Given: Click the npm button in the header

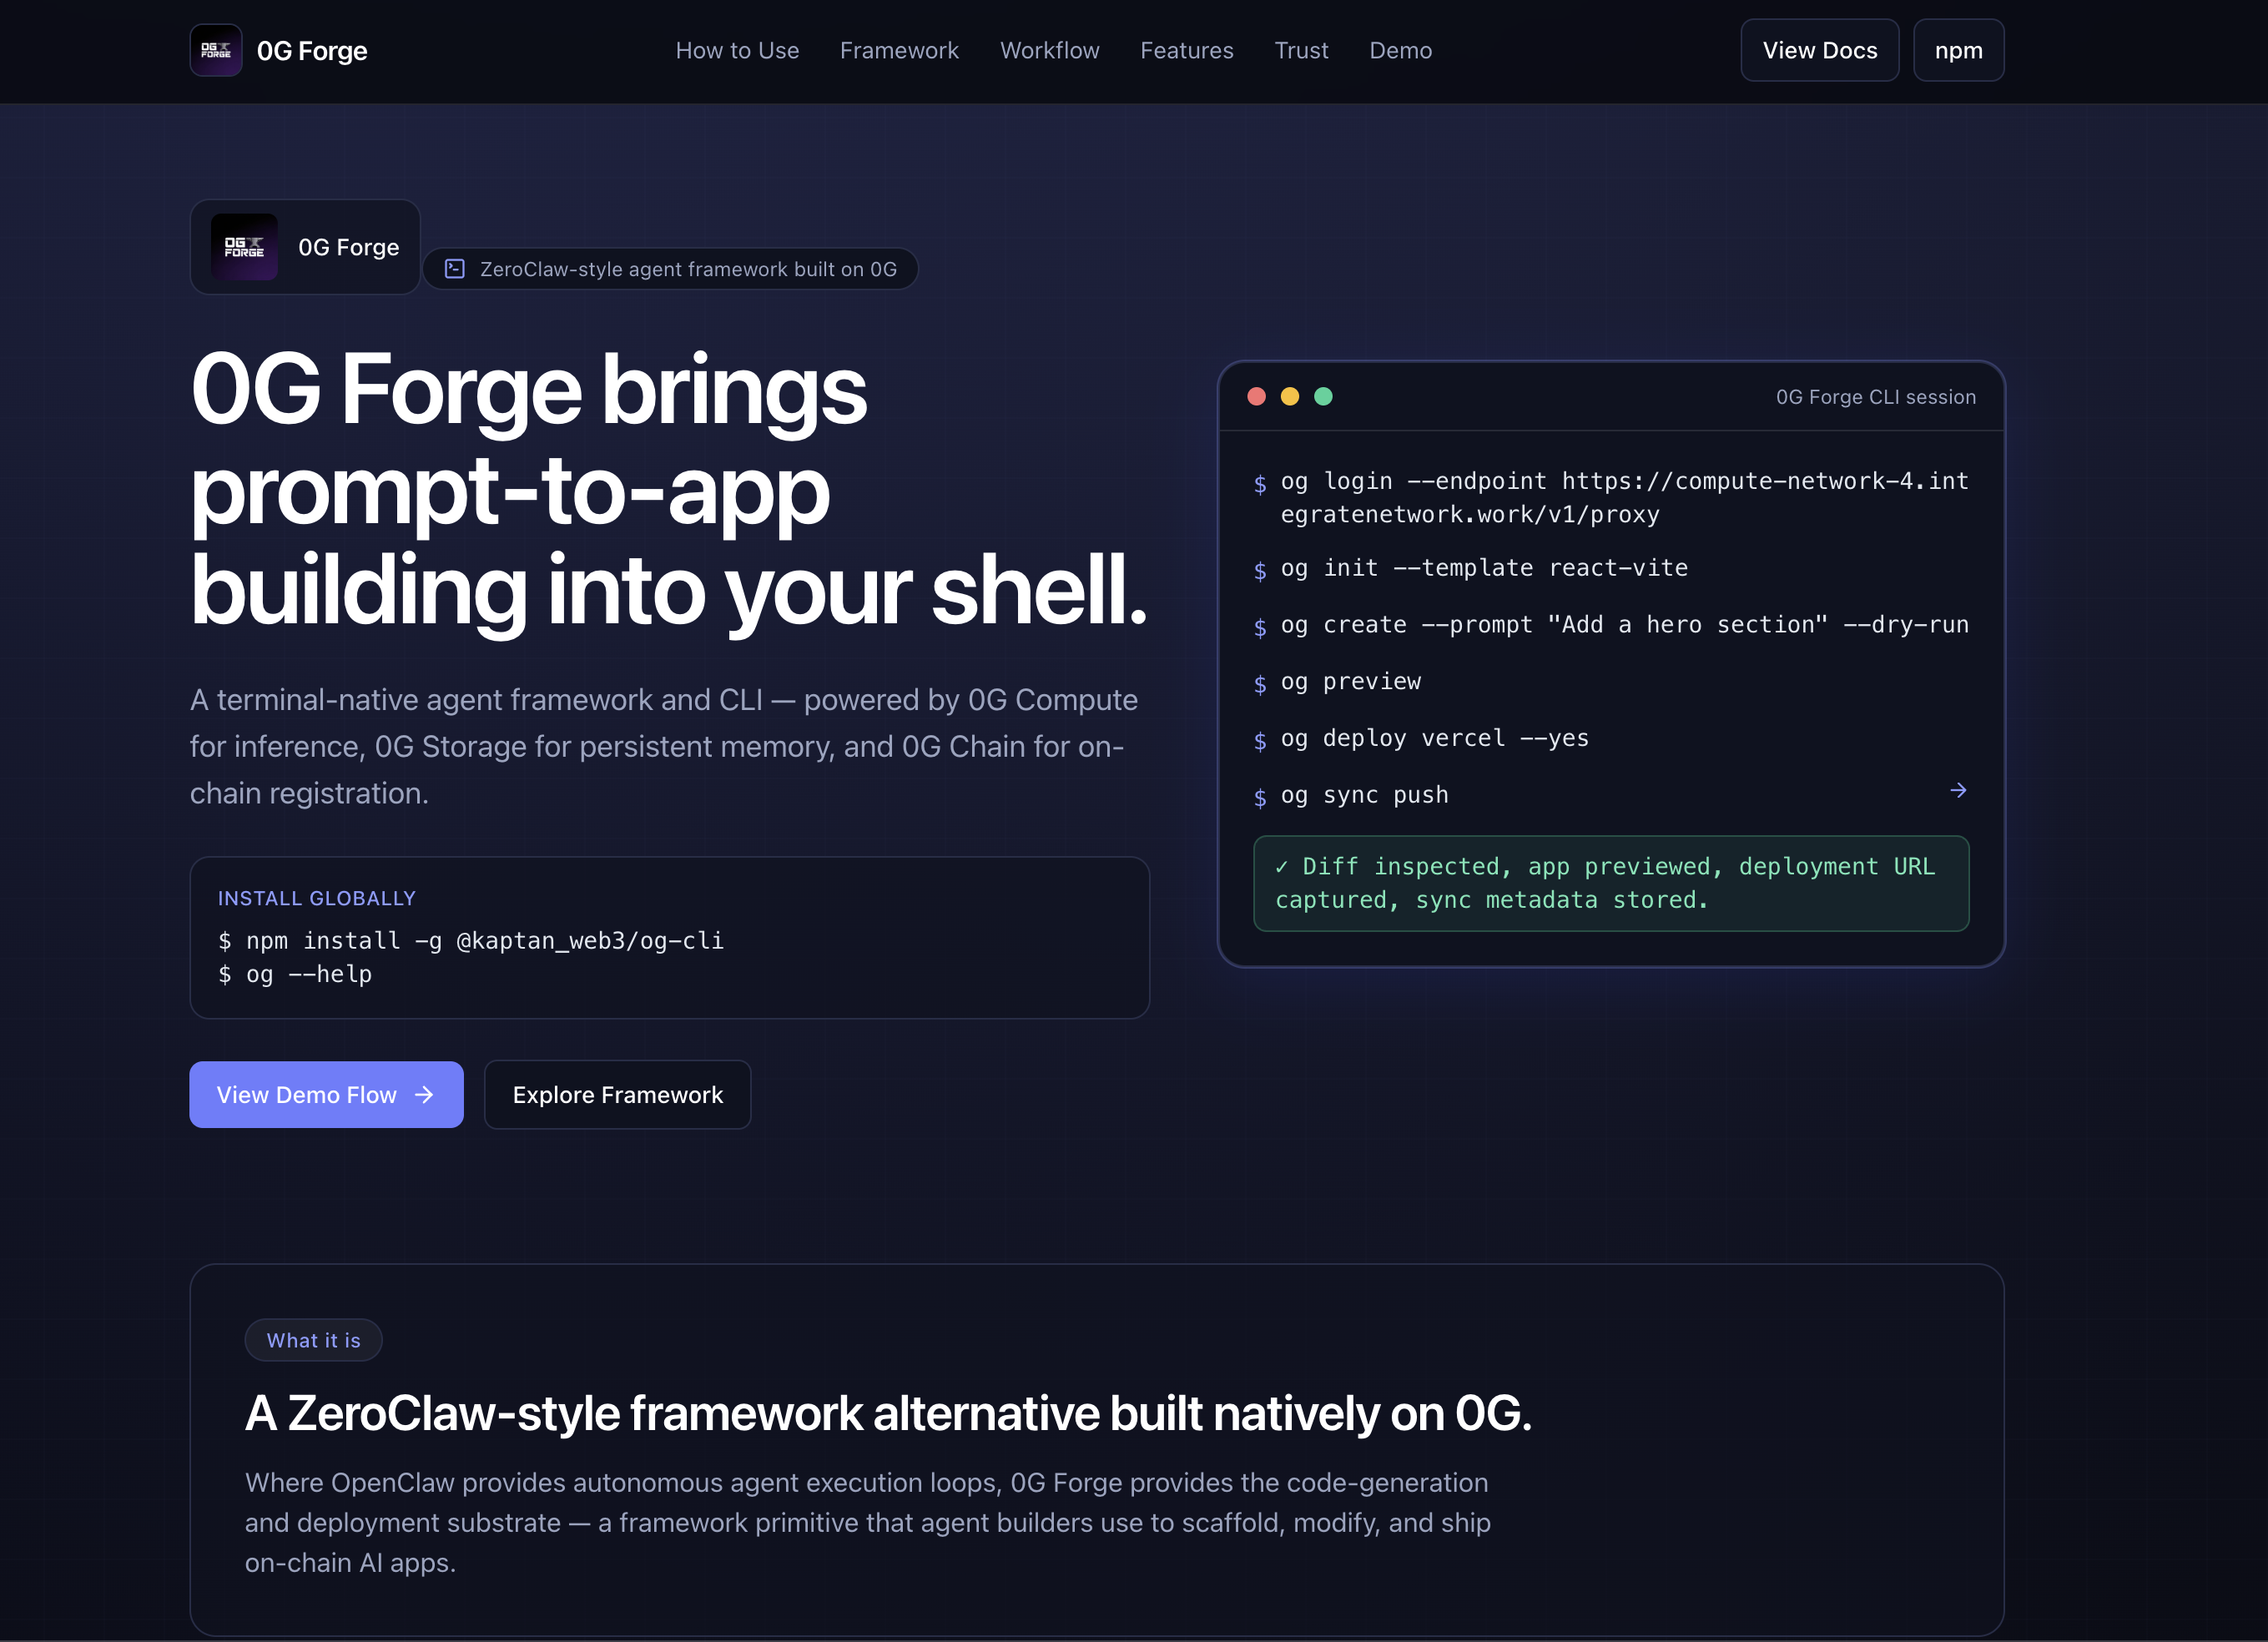Looking at the screenshot, I should click(1958, 50).
